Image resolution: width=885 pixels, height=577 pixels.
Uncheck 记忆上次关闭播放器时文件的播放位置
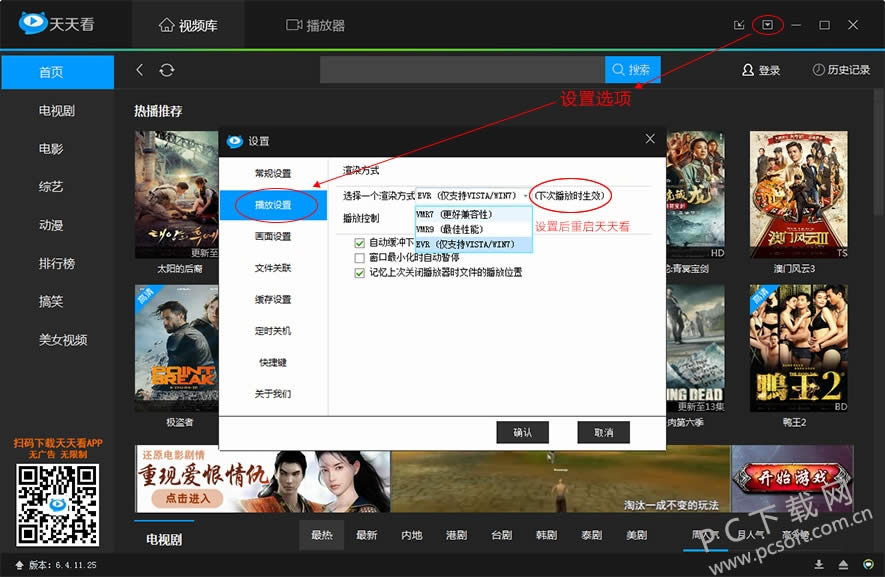(360, 272)
